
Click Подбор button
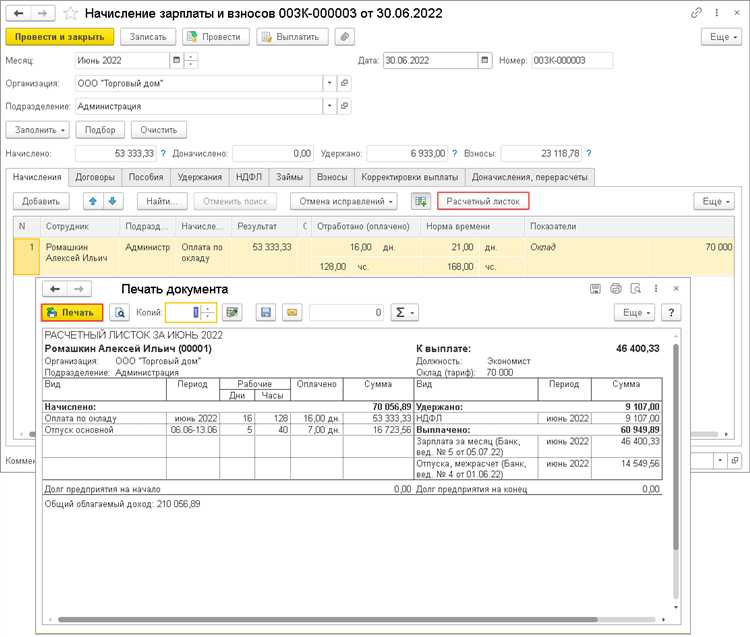[100, 130]
